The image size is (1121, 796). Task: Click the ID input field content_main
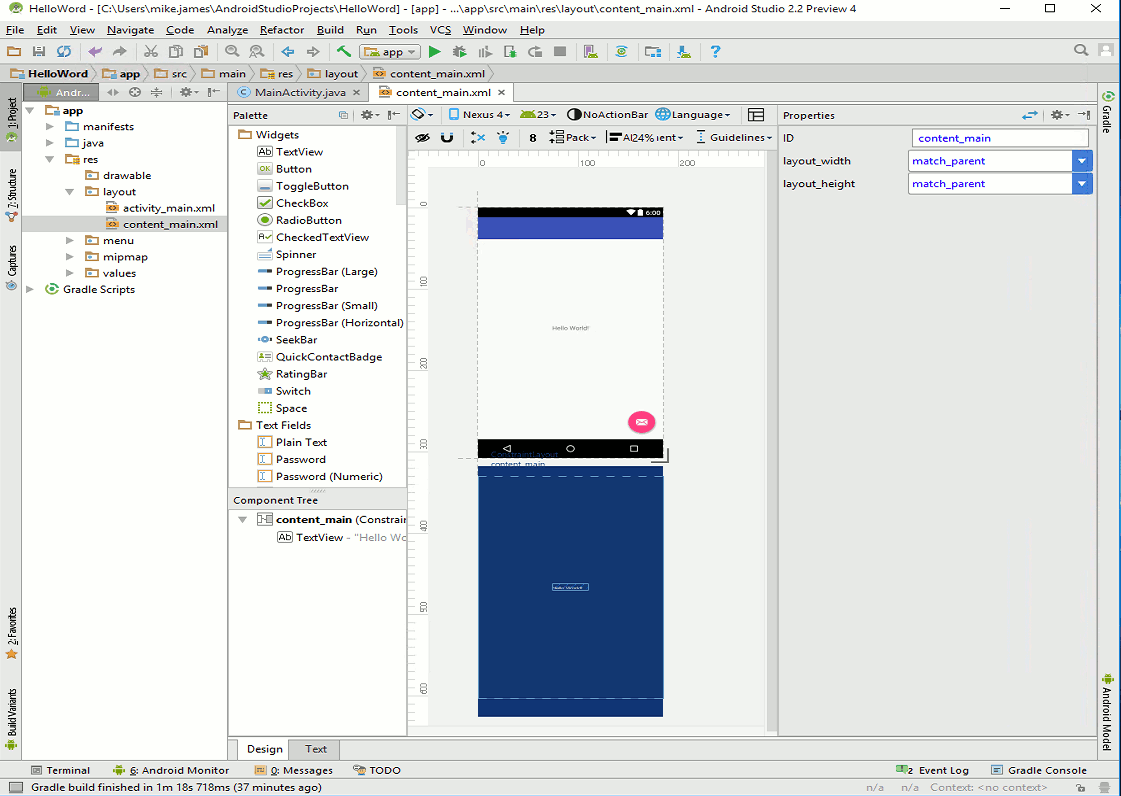(x=1000, y=138)
